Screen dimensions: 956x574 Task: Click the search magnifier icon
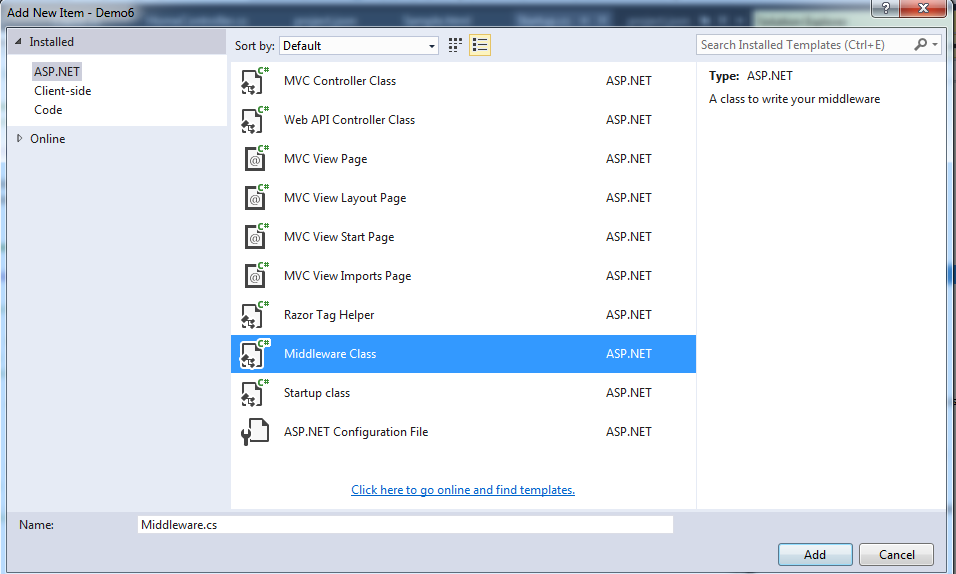pos(921,45)
